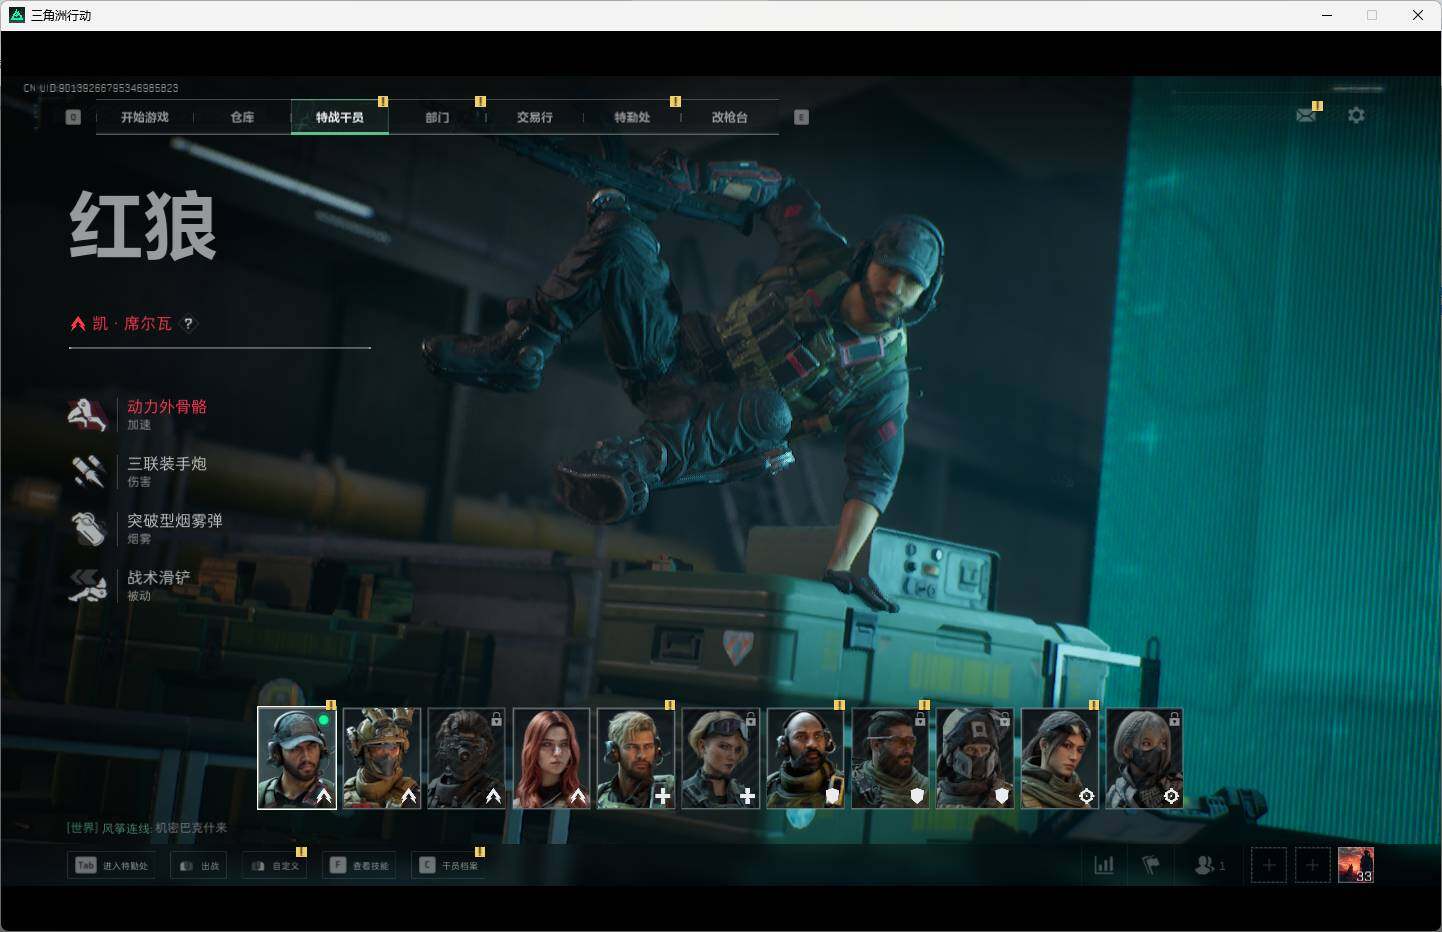Open the player avatar showing level 33
This screenshot has width=1442, height=932.
click(1356, 865)
